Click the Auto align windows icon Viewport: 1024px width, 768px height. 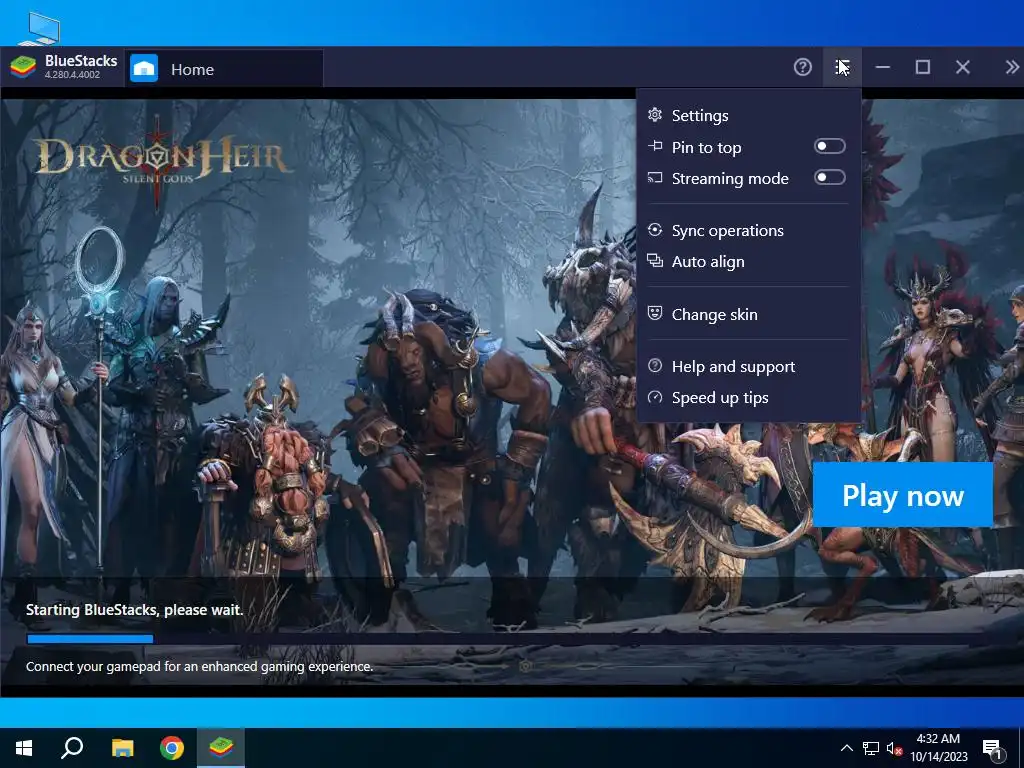click(x=654, y=261)
